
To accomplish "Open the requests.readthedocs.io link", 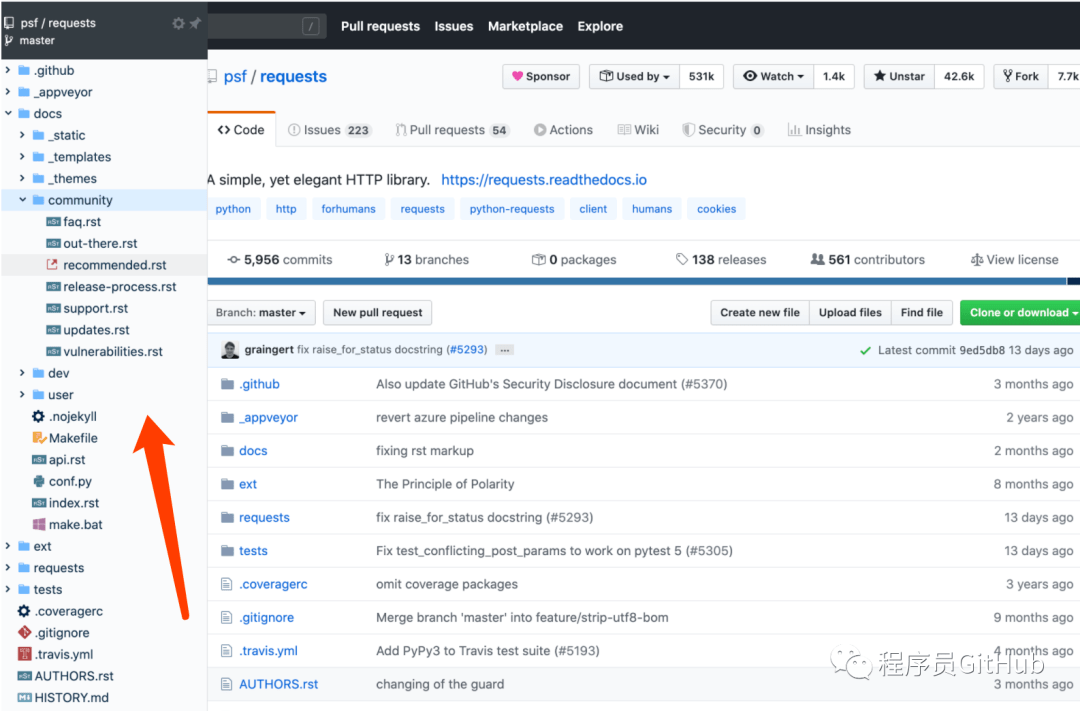I will click(x=543, y=180).
